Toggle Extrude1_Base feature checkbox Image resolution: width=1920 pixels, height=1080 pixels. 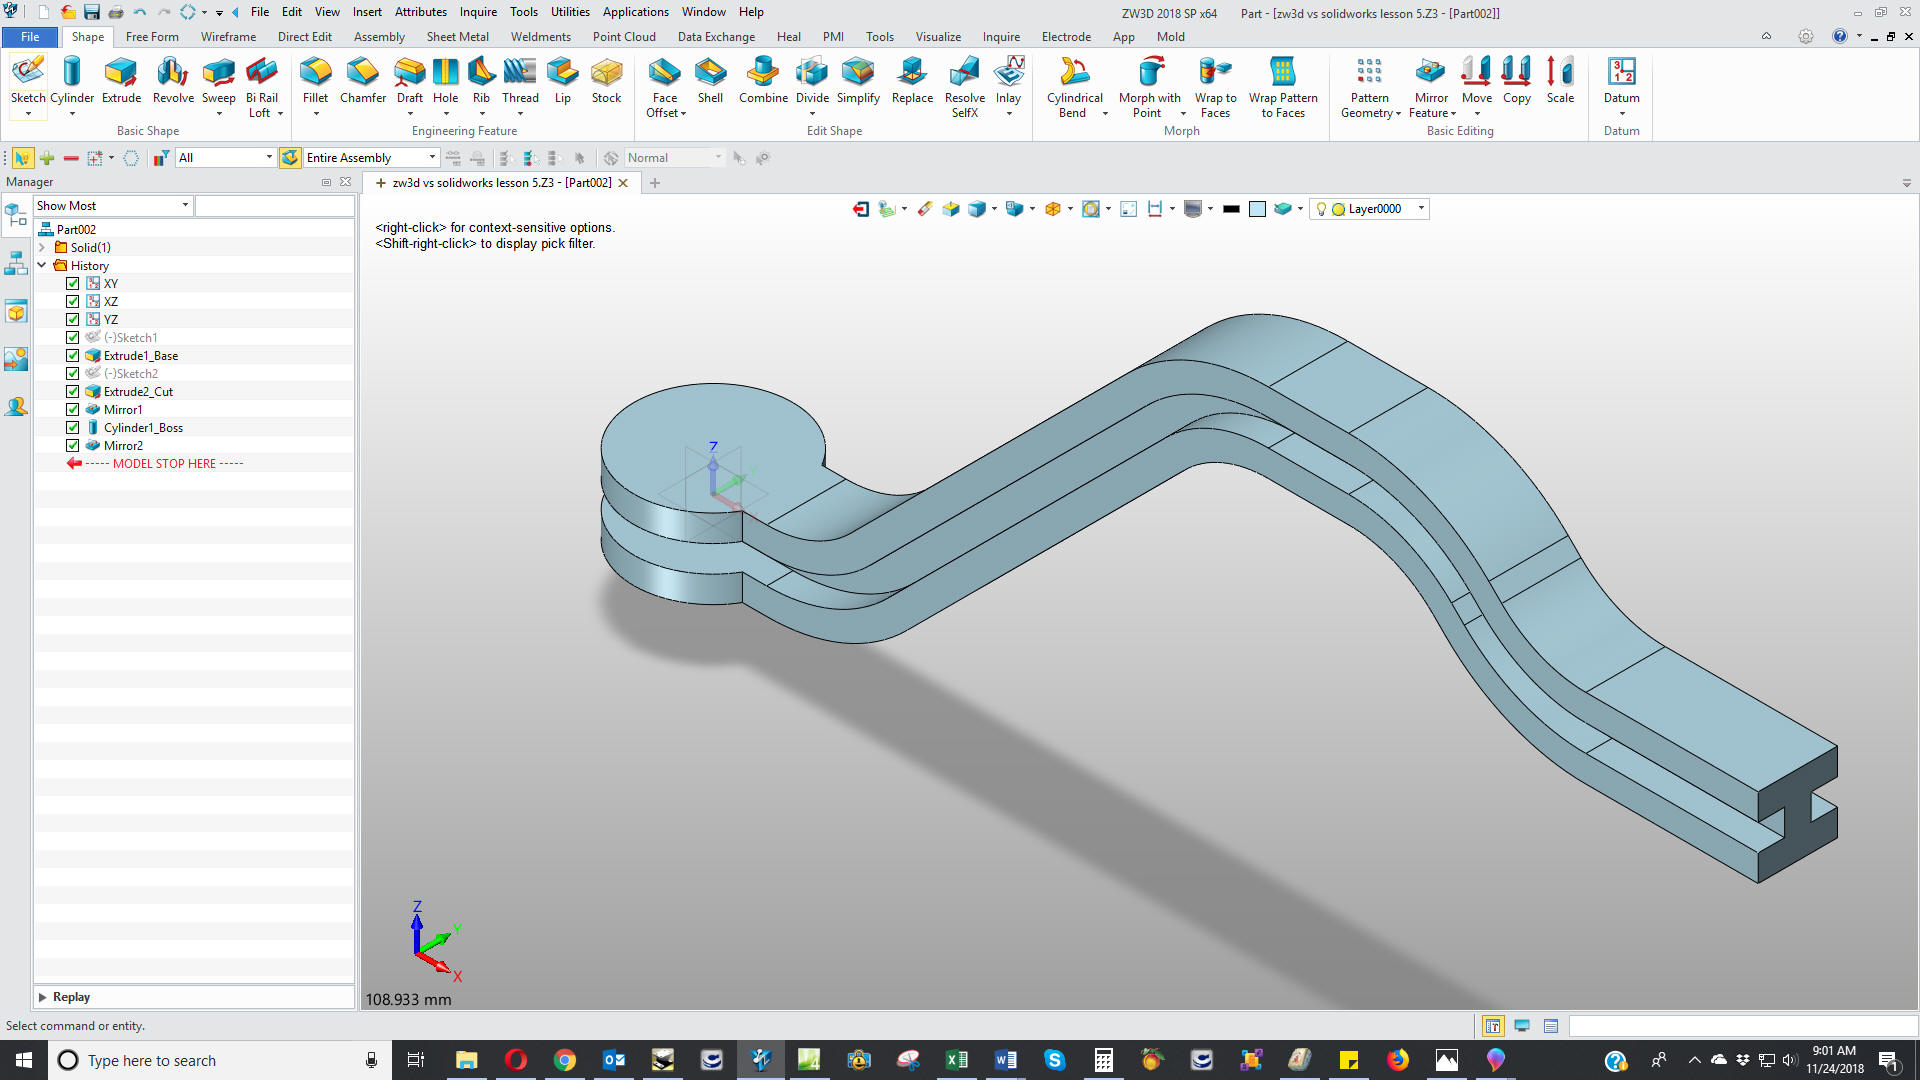click(72, 355)
